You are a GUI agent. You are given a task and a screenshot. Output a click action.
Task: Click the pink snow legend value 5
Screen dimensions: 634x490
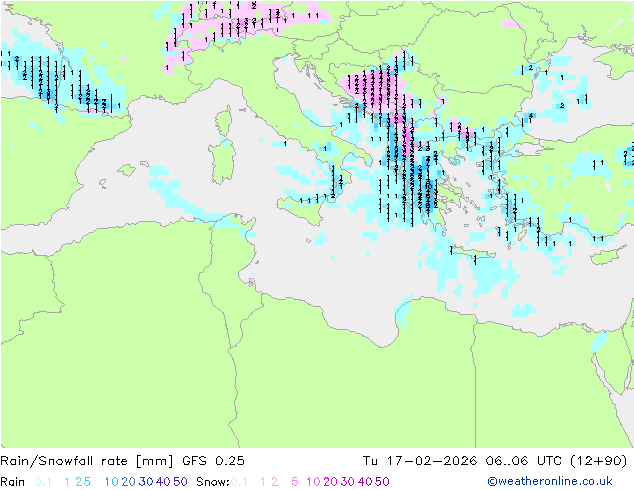[295, 482]
